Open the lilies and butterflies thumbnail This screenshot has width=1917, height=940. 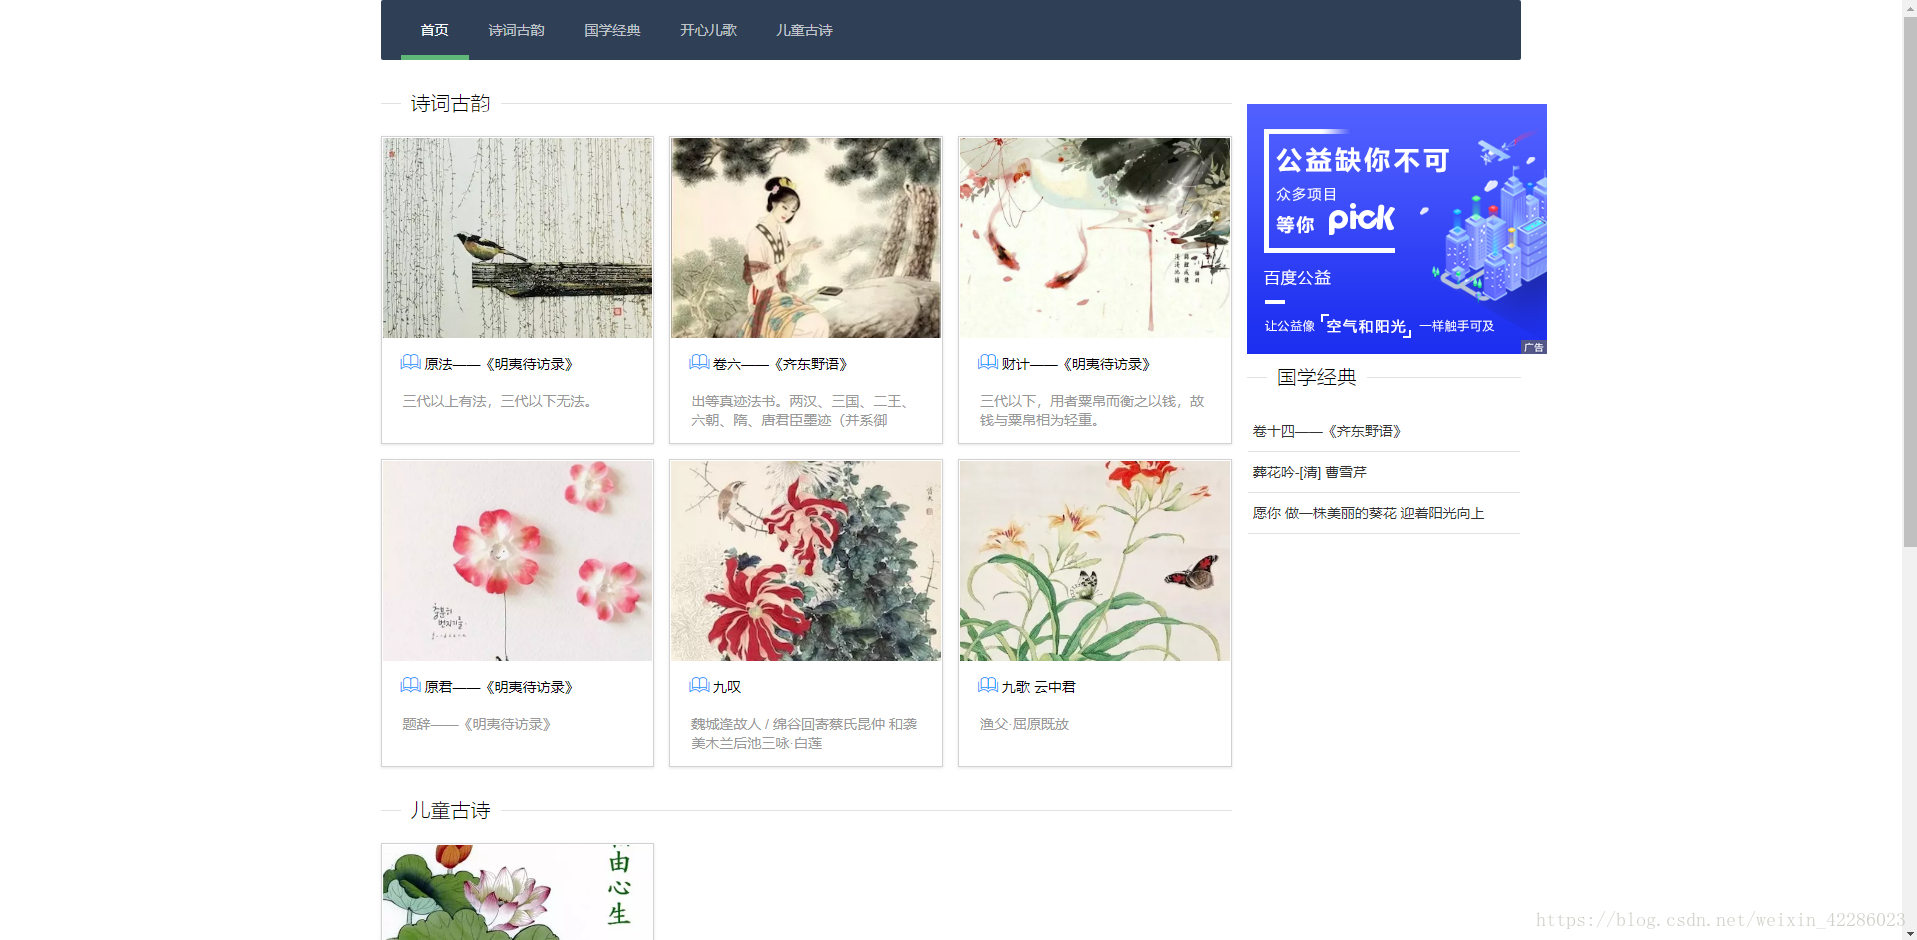[1095, 561]
